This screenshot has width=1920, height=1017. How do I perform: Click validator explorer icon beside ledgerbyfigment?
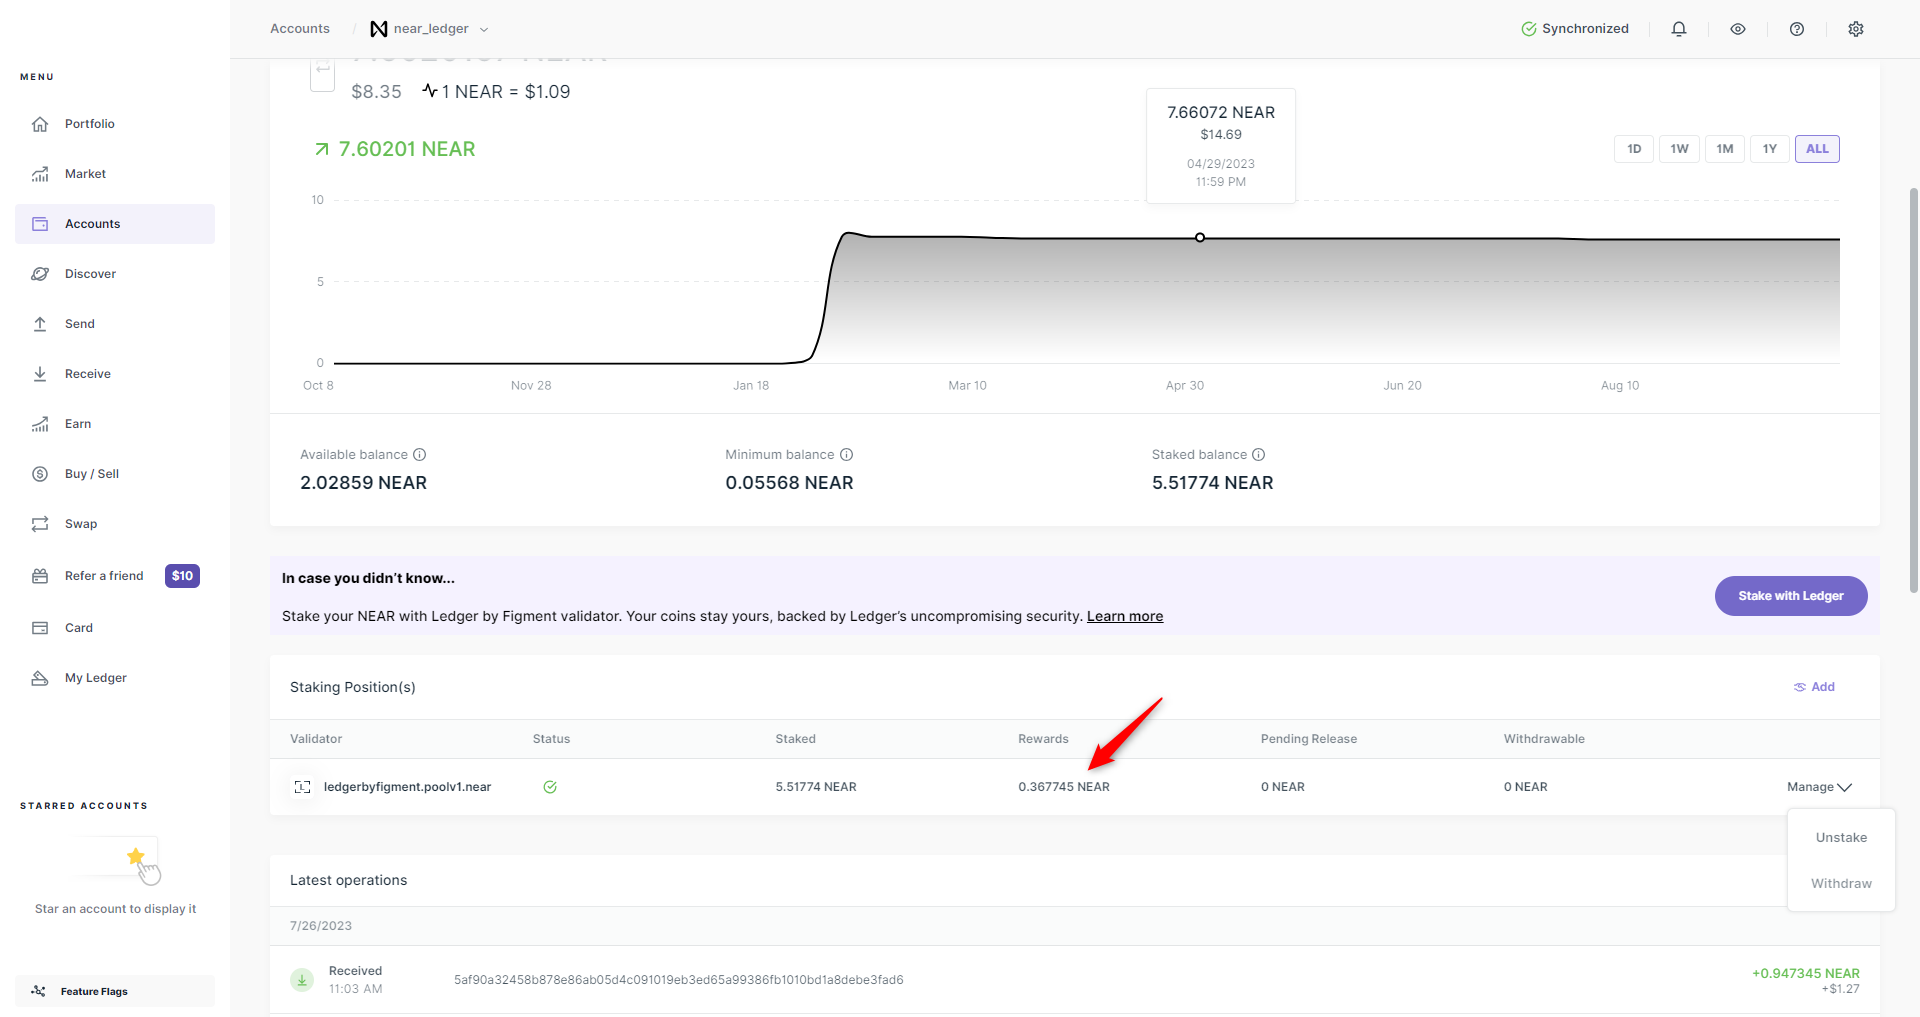[x=302, y=787]
